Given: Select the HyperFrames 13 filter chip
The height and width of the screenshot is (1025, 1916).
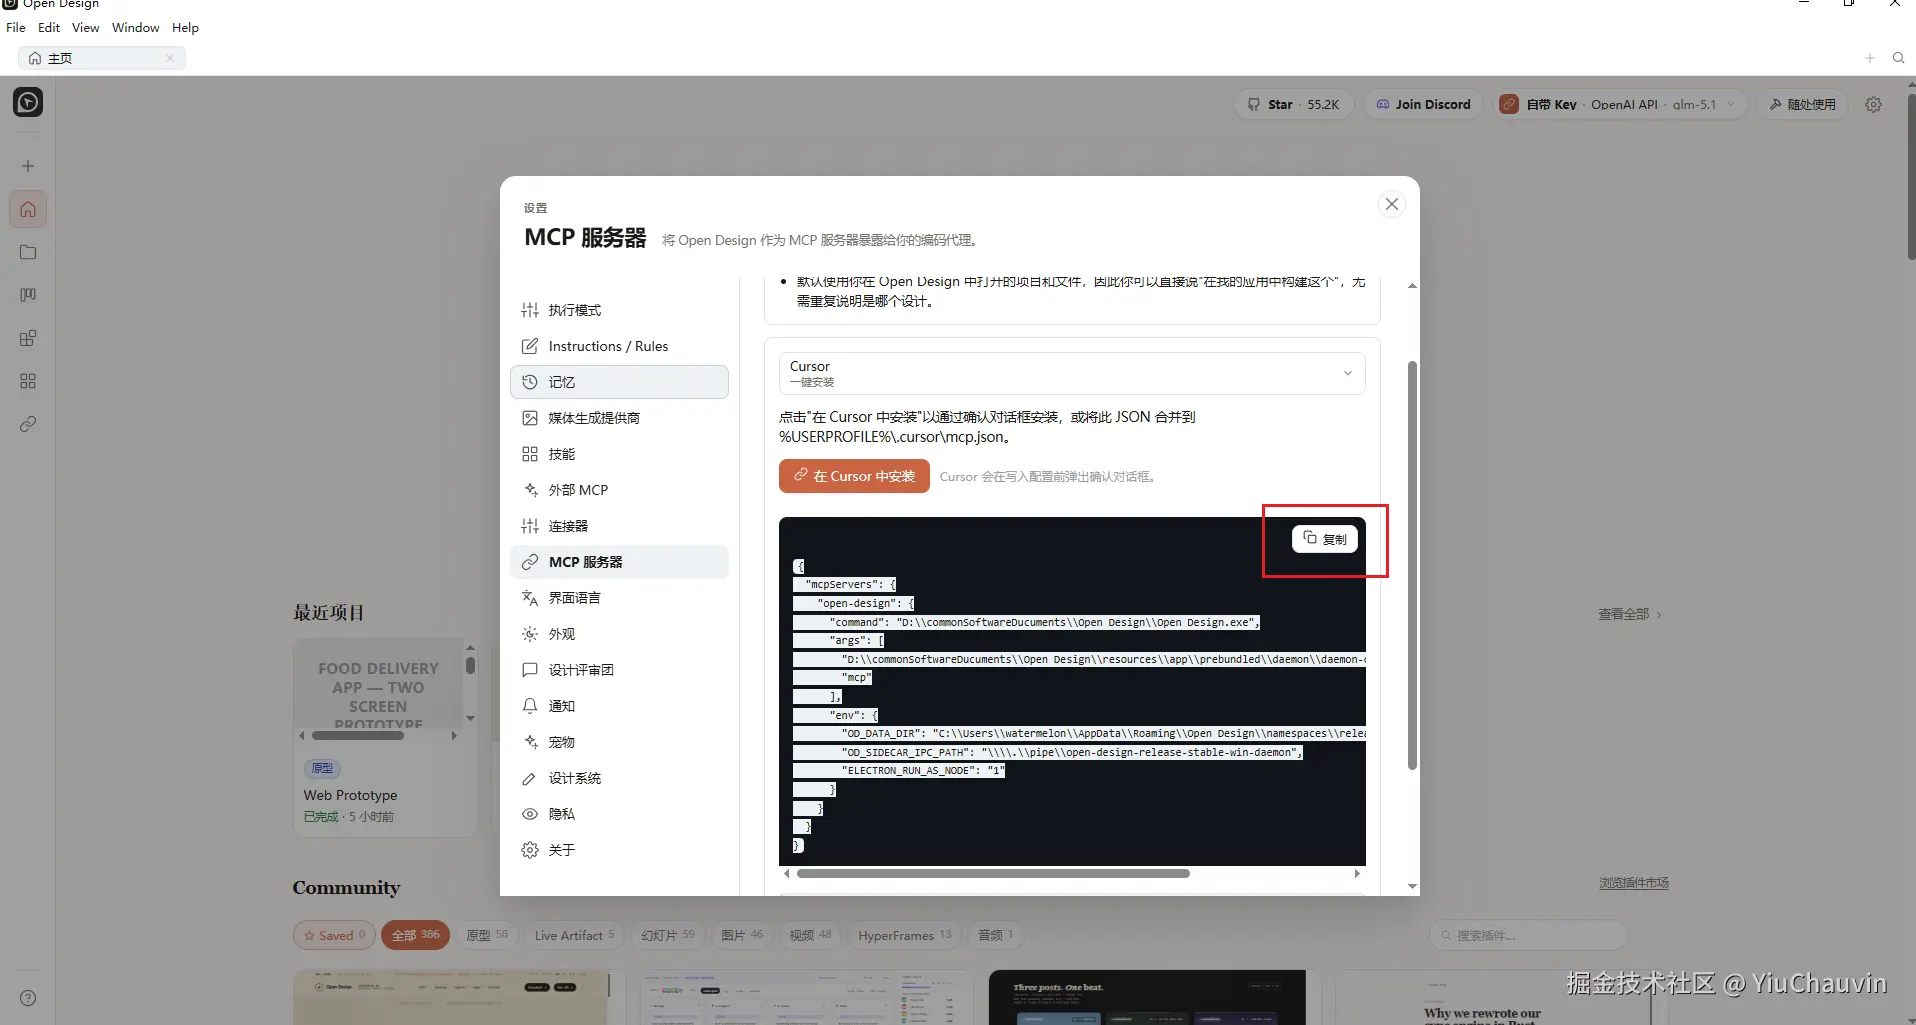Looking at the screenshot, I should (904, 935).
